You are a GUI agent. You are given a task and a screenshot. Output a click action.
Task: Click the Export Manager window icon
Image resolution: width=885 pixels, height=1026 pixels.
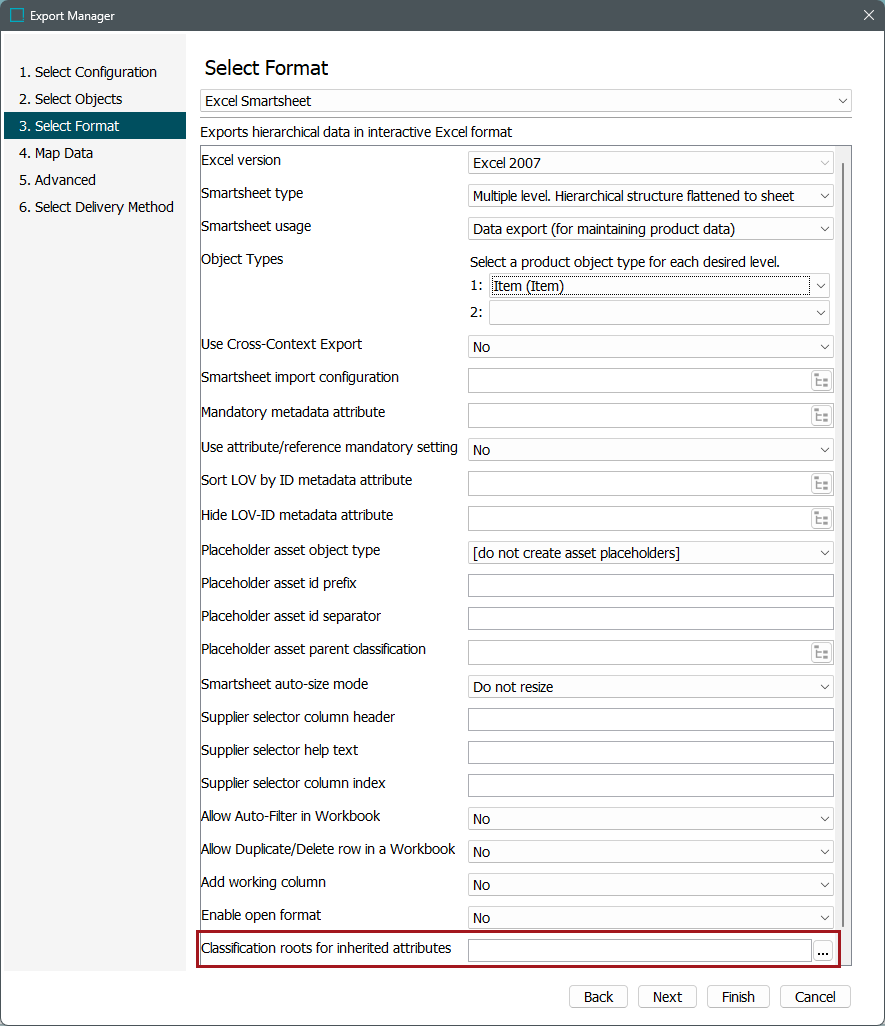point(17,15)
